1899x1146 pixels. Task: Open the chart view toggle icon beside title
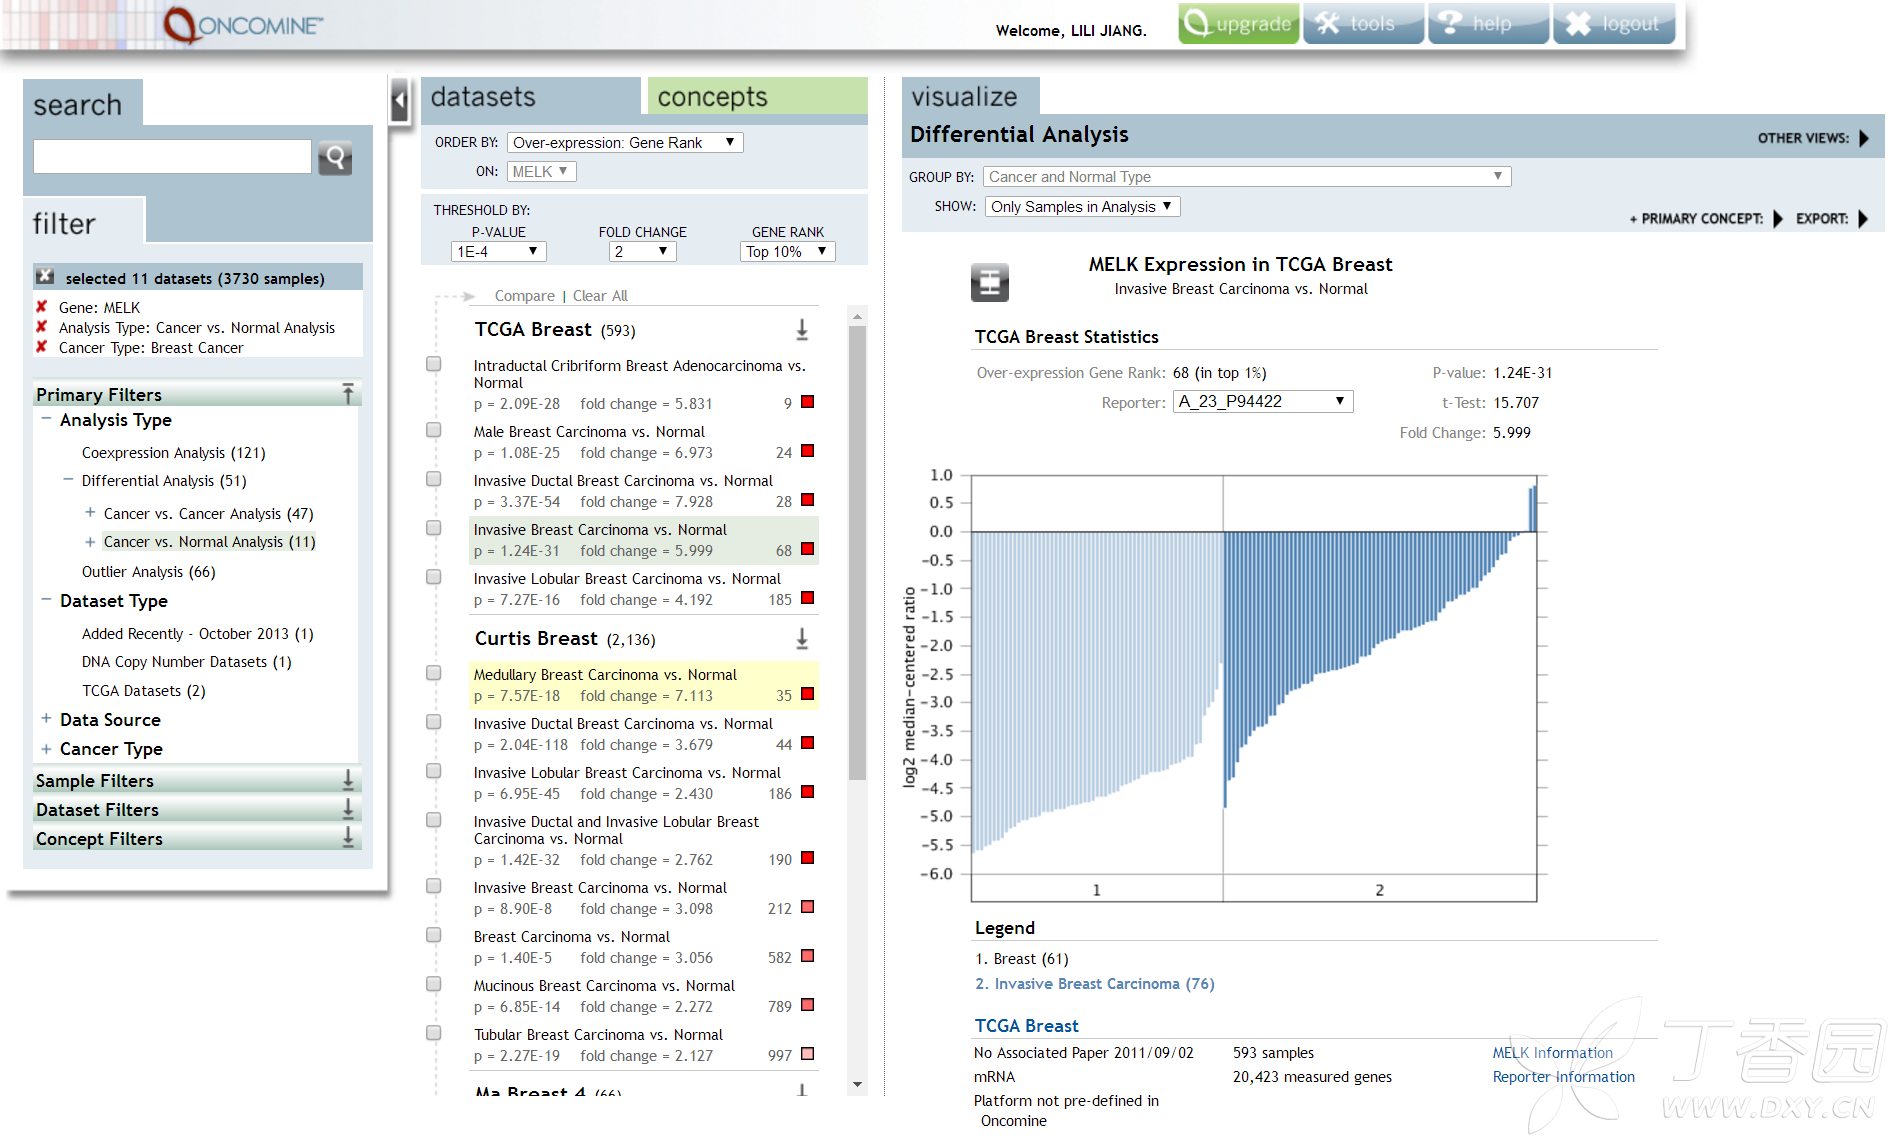pos(990,283)
